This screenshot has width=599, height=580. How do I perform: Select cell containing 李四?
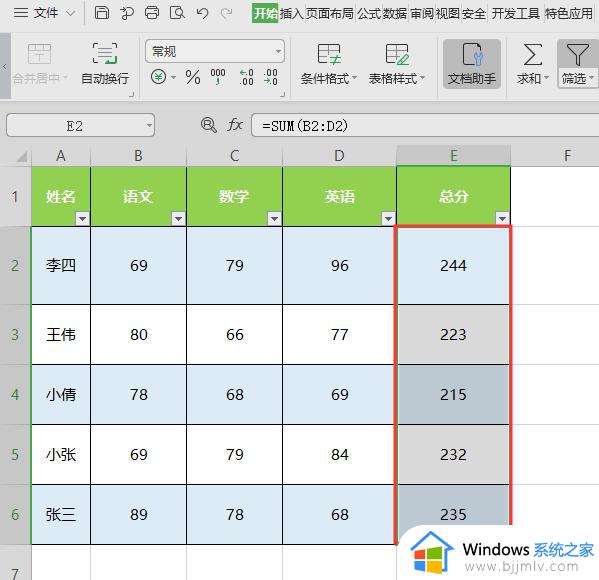[61, 266]
